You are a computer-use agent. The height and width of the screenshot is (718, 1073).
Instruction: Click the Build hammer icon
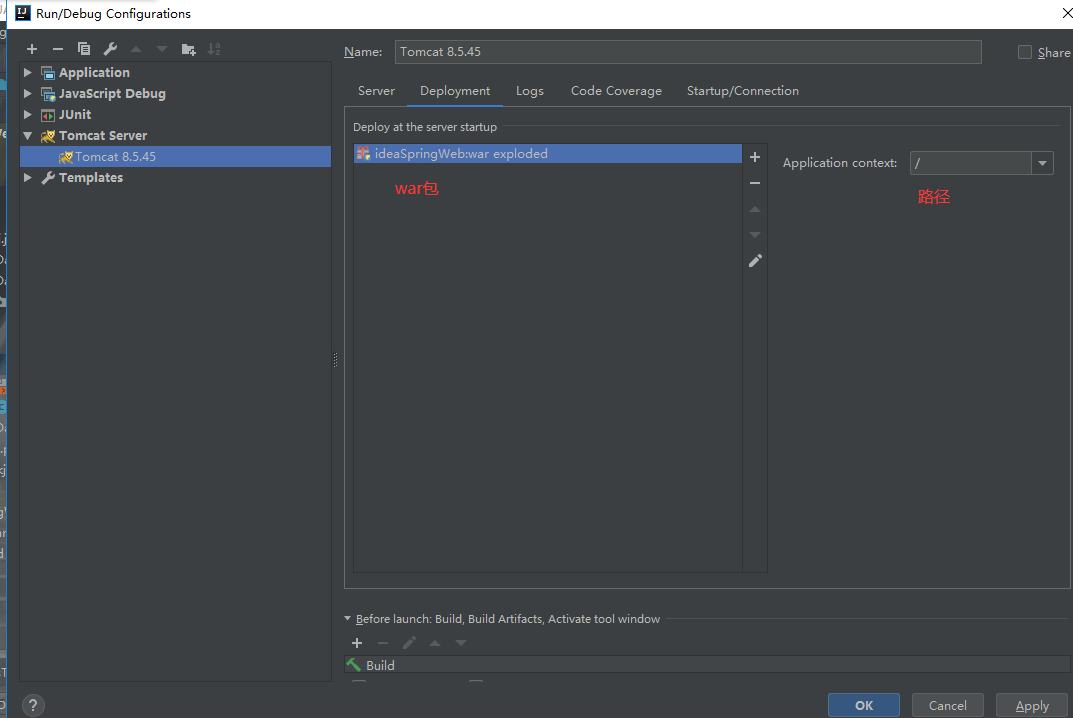pyautogui.click(x=354, y=665)
